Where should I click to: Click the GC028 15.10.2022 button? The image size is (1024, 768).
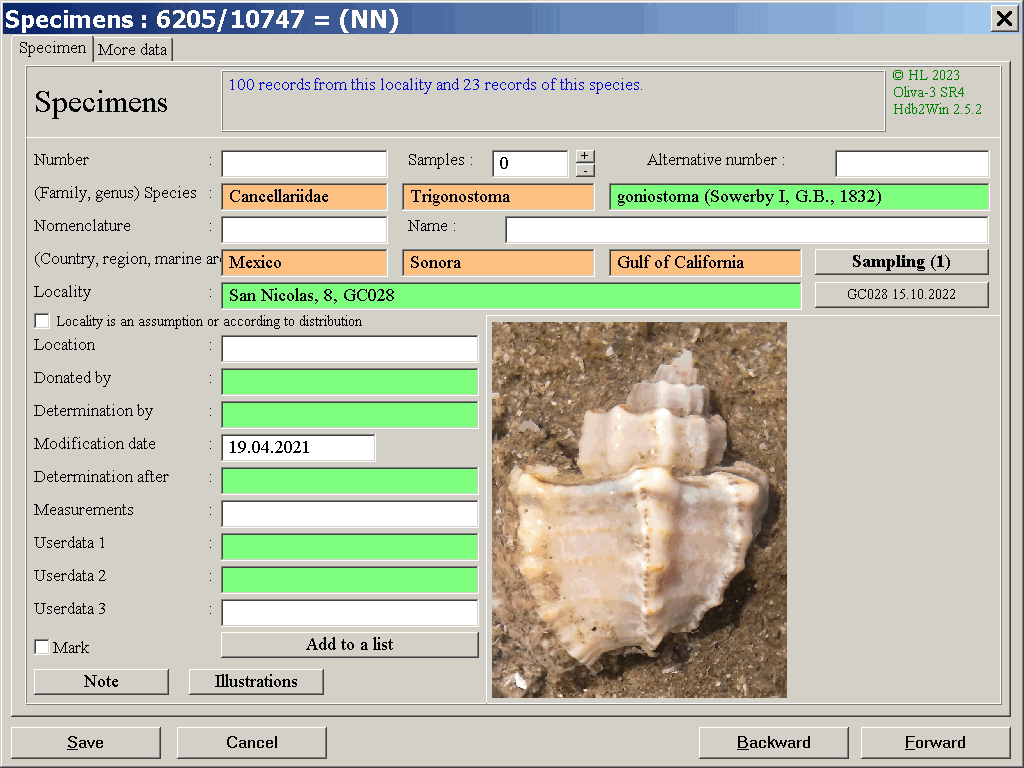click(901, 295)
